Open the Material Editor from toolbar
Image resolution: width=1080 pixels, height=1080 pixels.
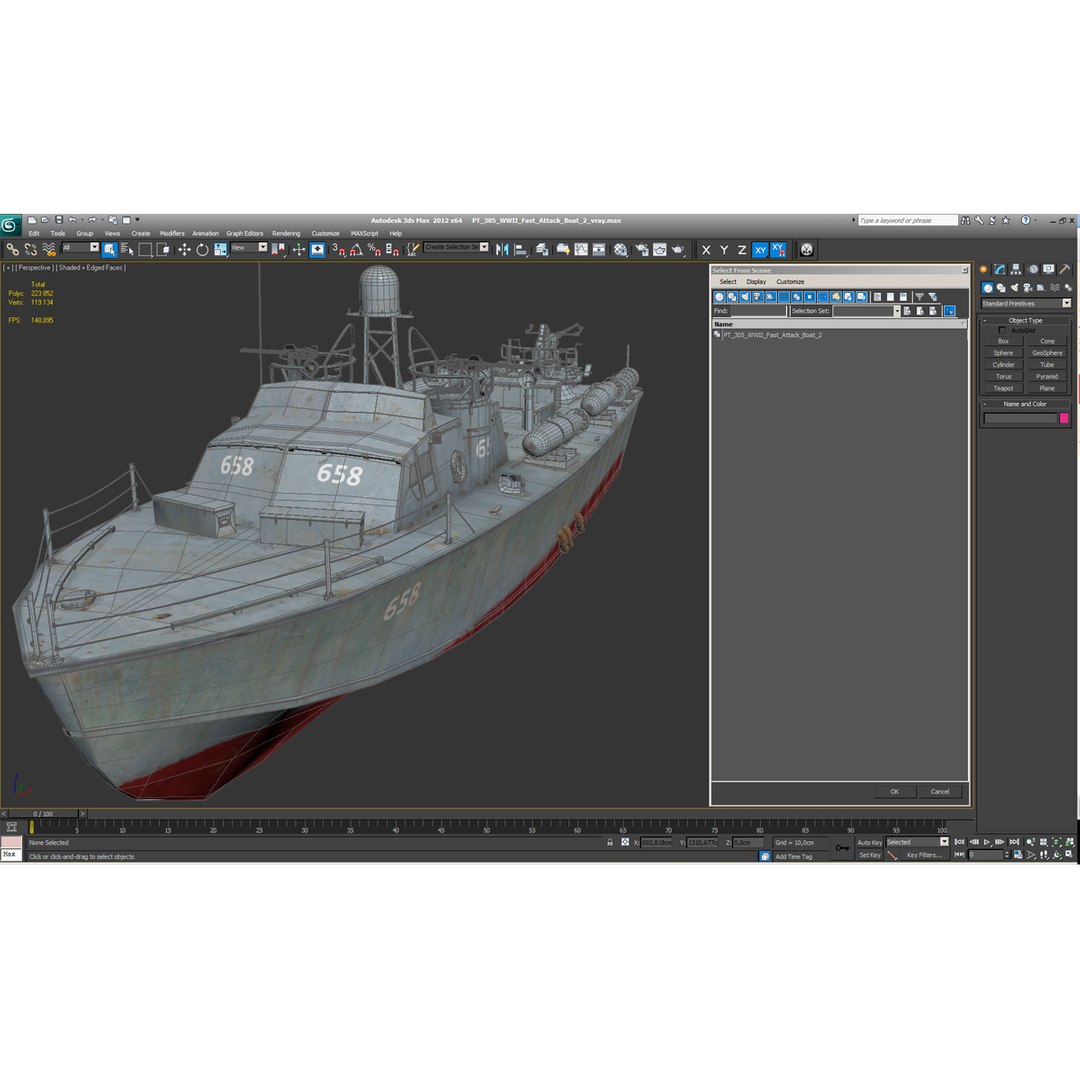click(x=621, y=249)
